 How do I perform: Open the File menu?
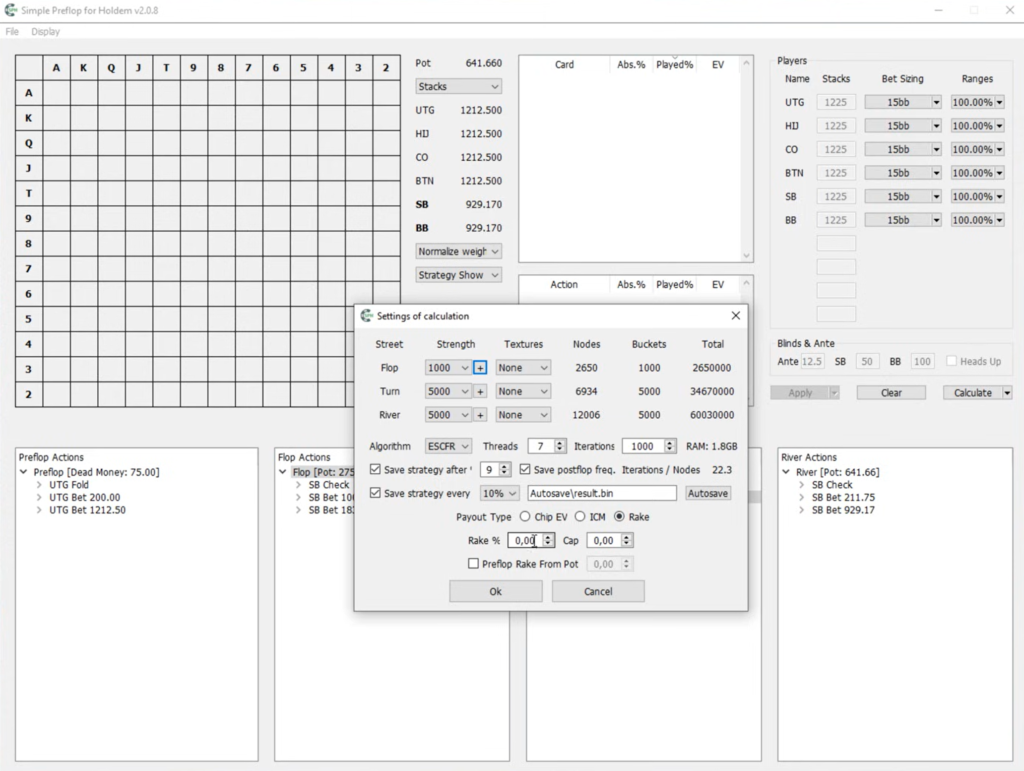point(12,31)
